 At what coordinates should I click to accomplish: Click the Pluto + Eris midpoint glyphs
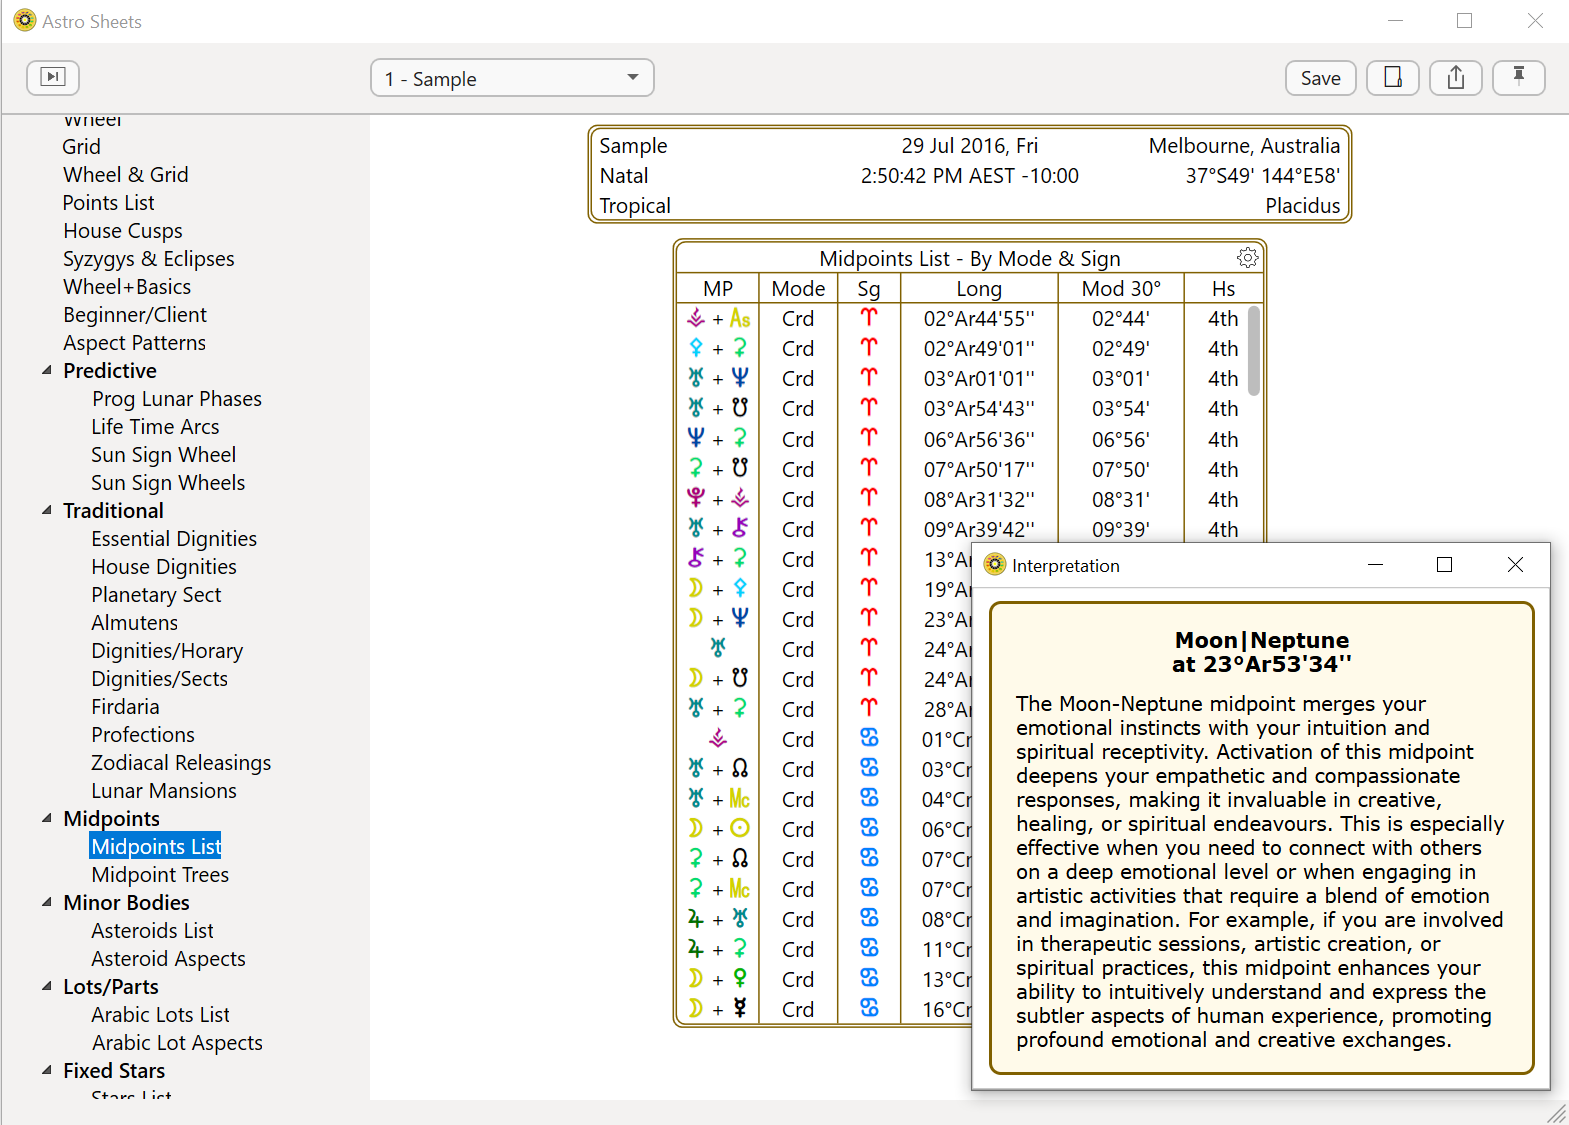click(718, 498)
